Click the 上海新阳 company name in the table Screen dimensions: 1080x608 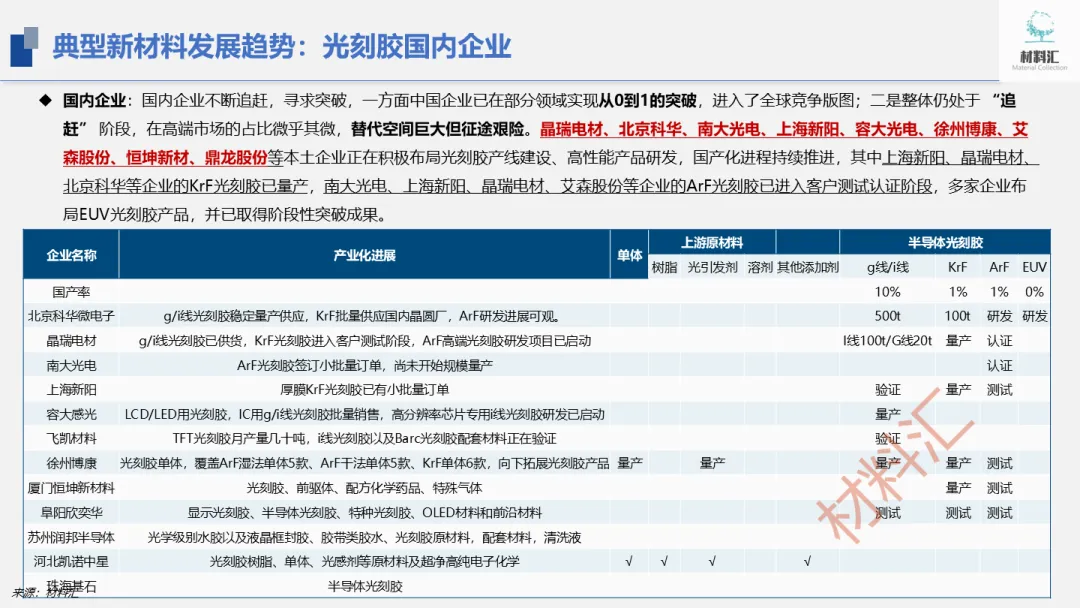[71, 390]
